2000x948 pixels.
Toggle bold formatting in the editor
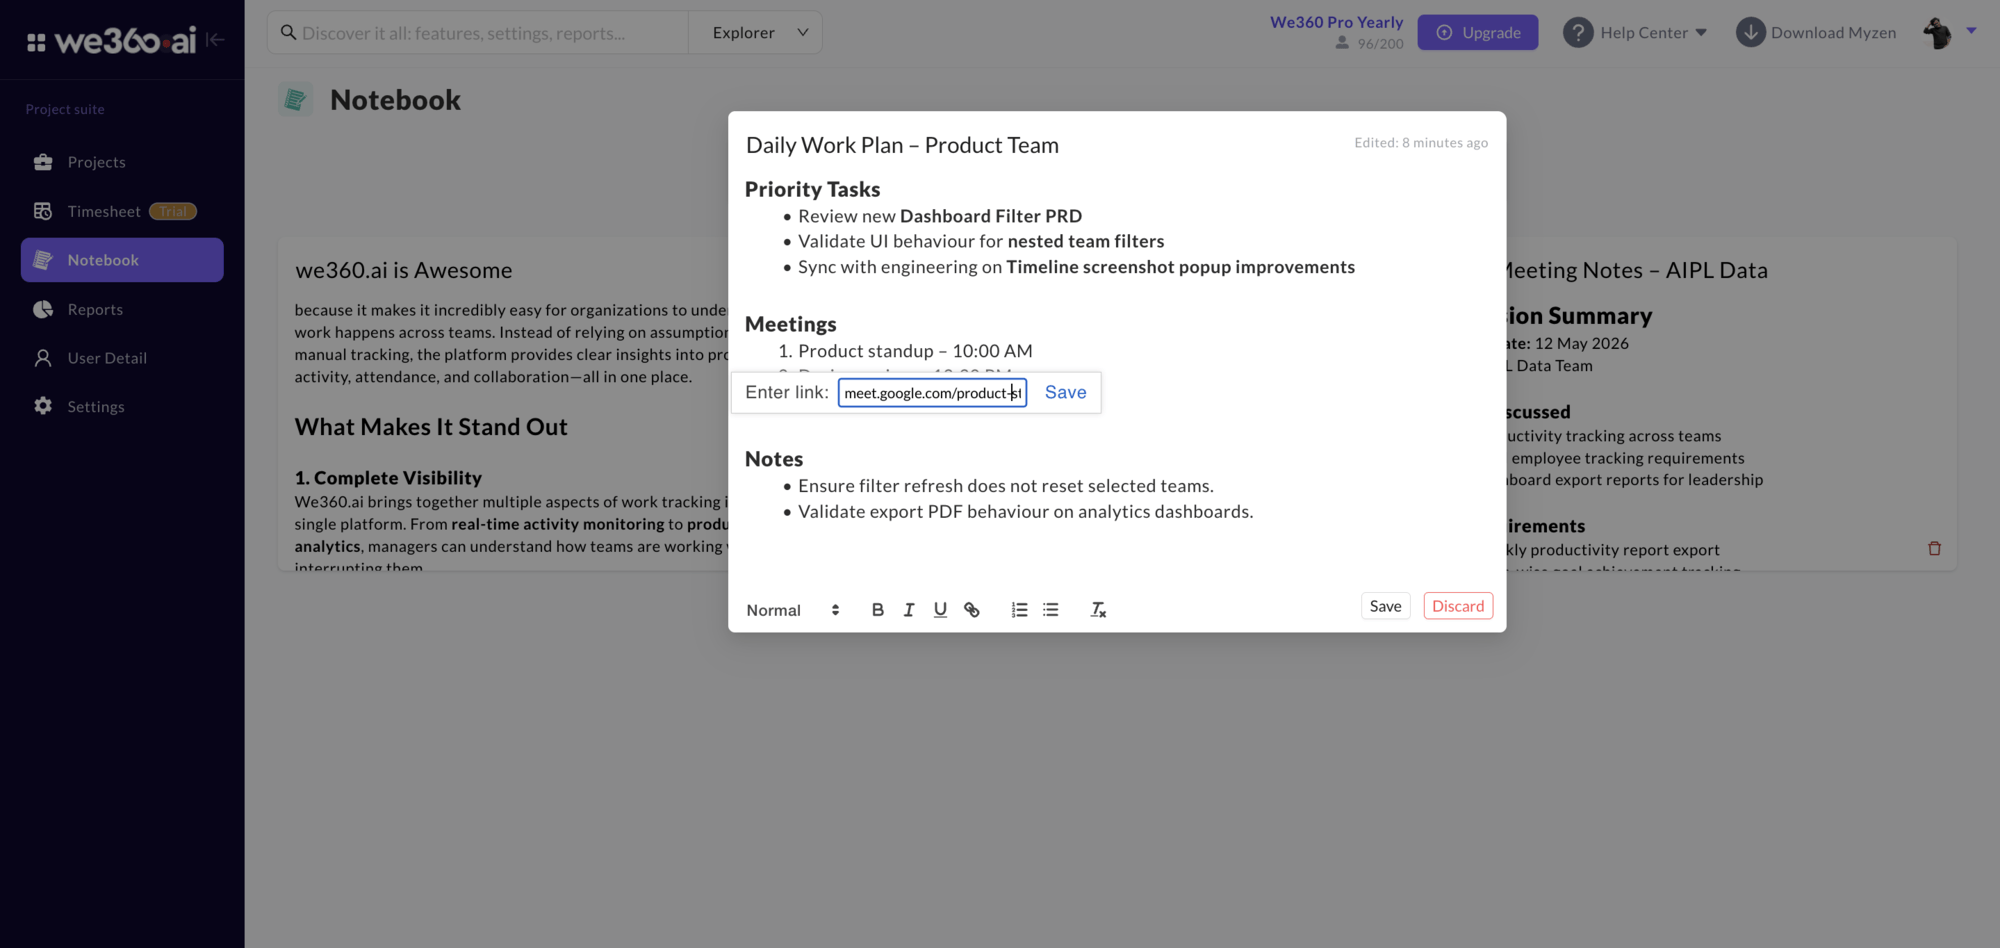tap(877, 609)
